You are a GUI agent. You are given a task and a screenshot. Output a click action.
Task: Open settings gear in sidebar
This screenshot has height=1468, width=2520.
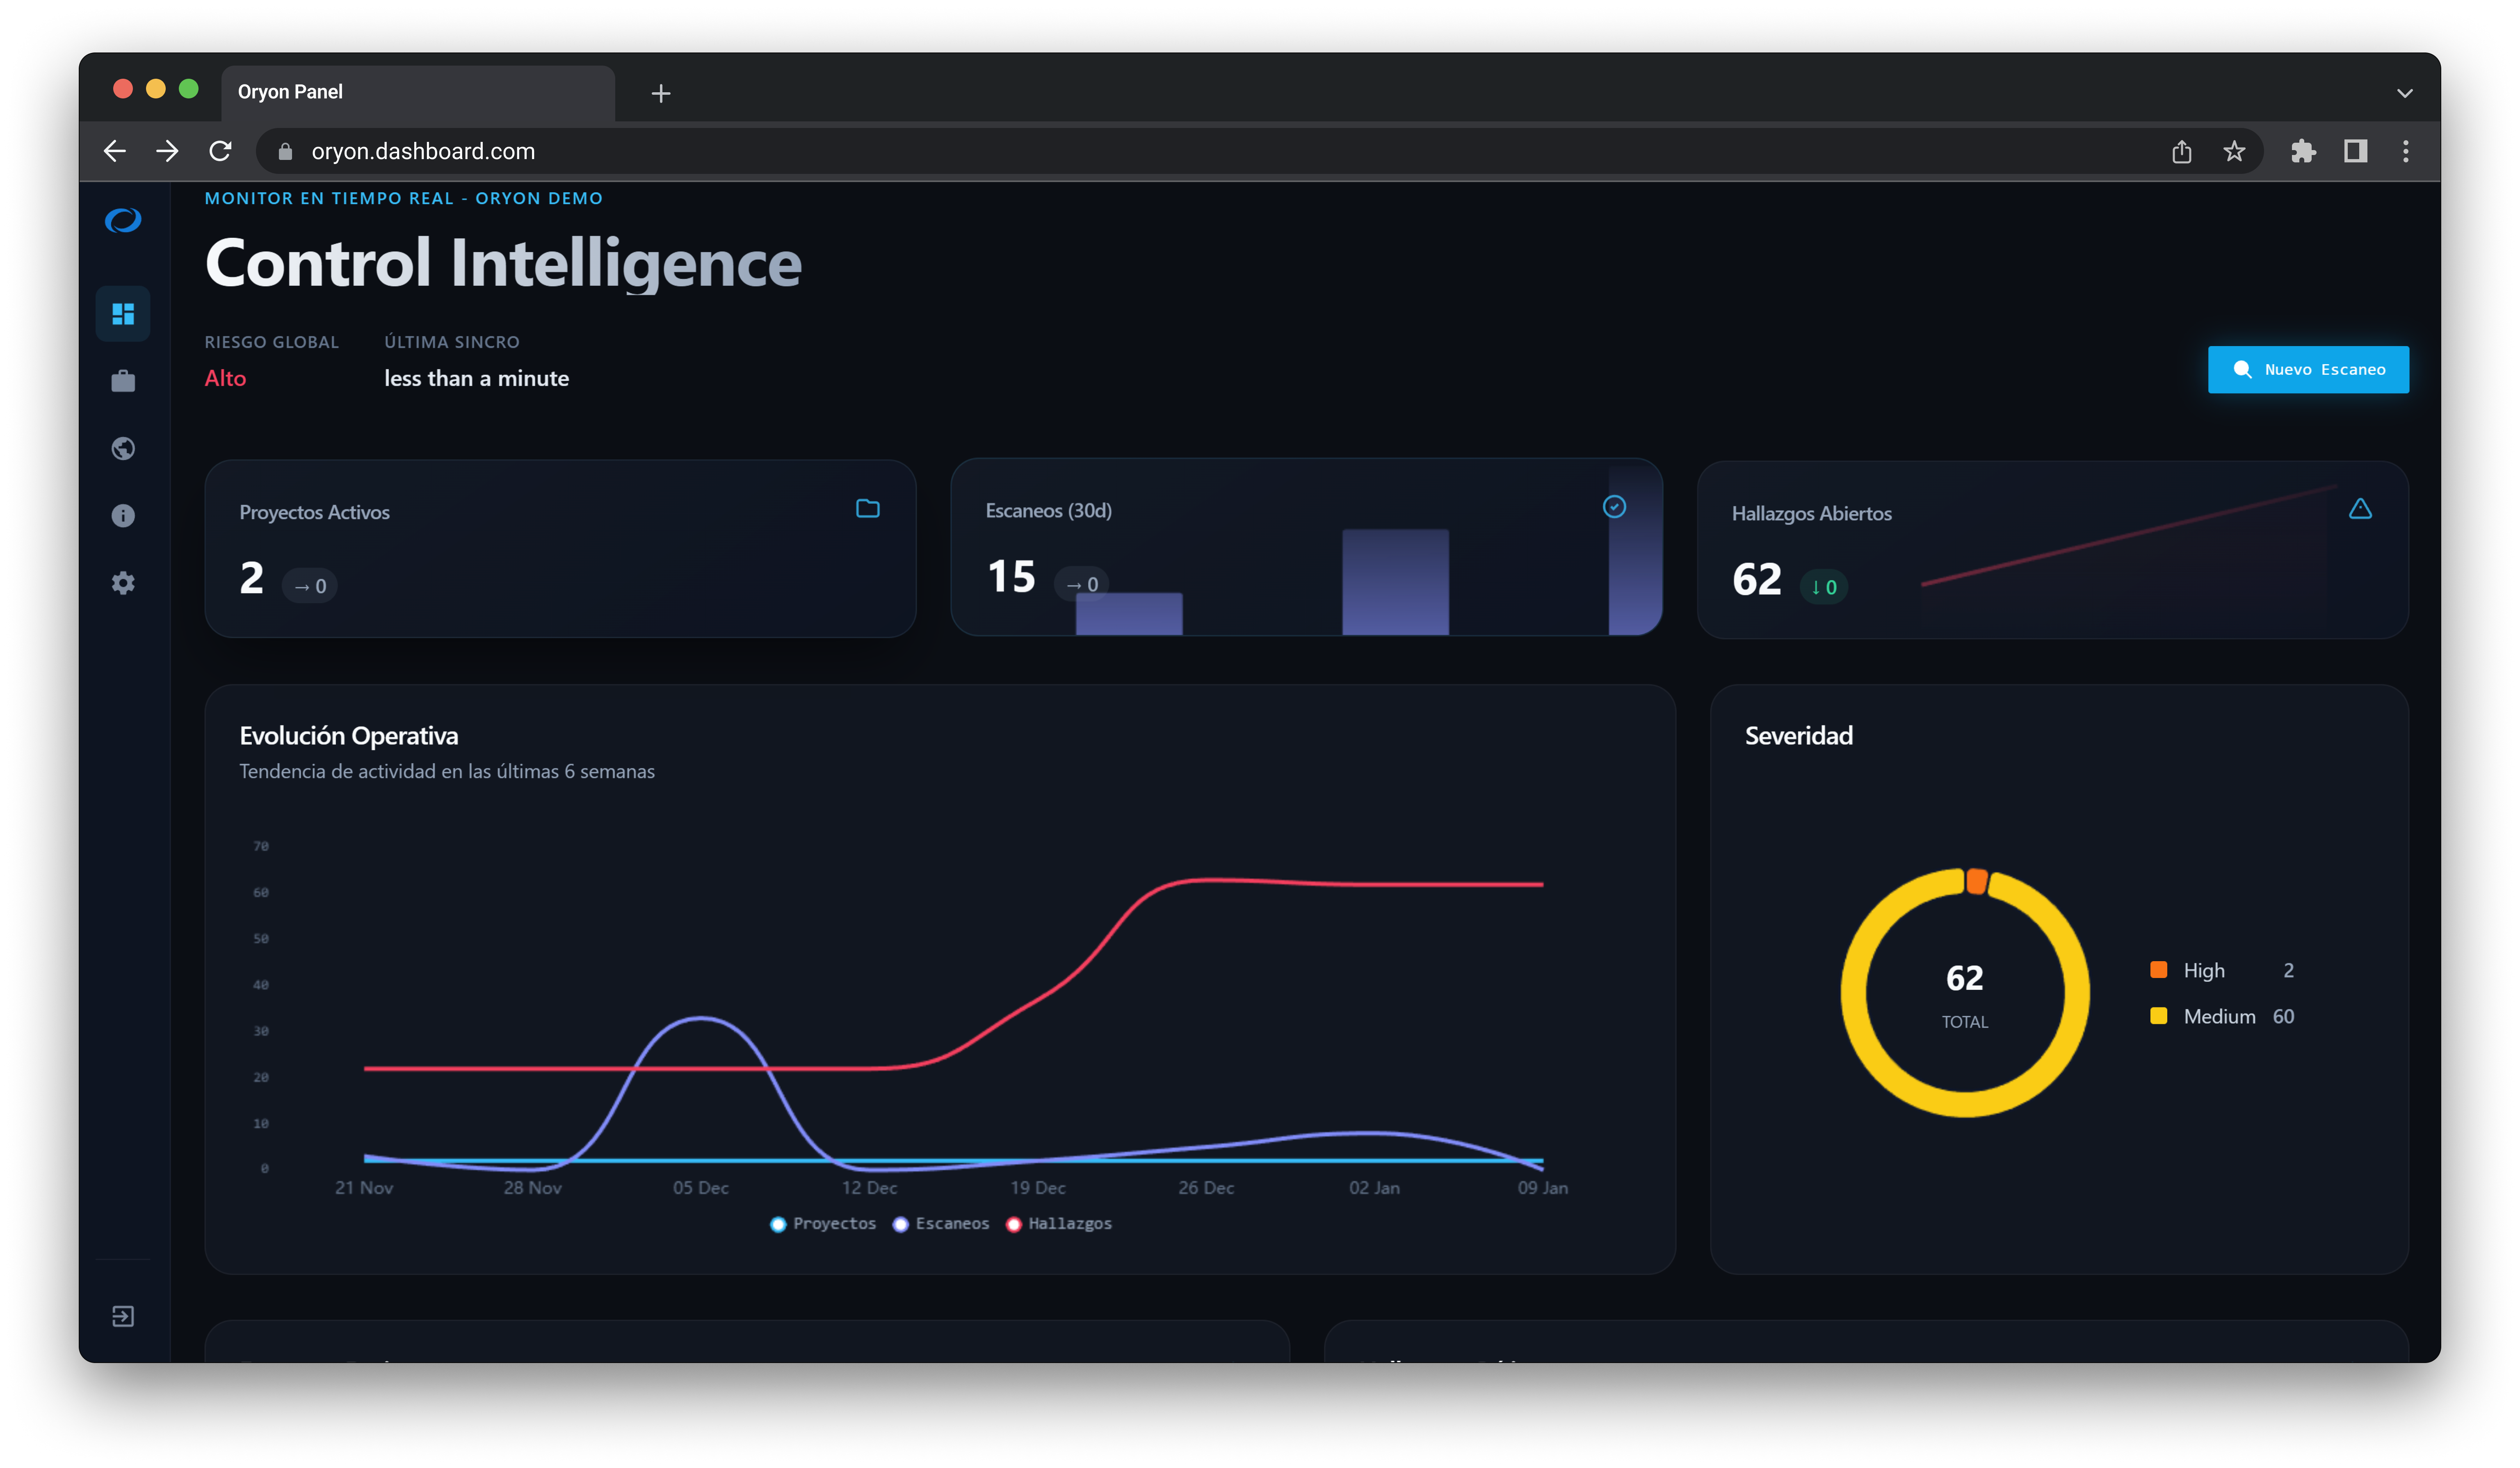(x=123, y=583)
